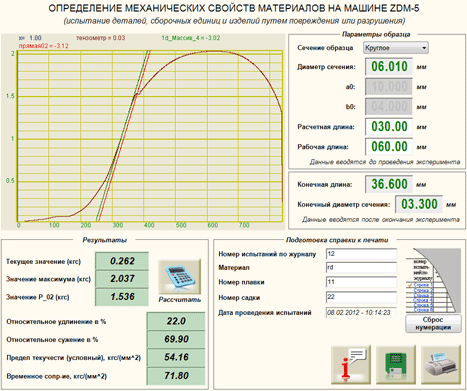Select the Текущее значение readout 0.262
This screenshot has width=467, height=391.
click(122, 261)
